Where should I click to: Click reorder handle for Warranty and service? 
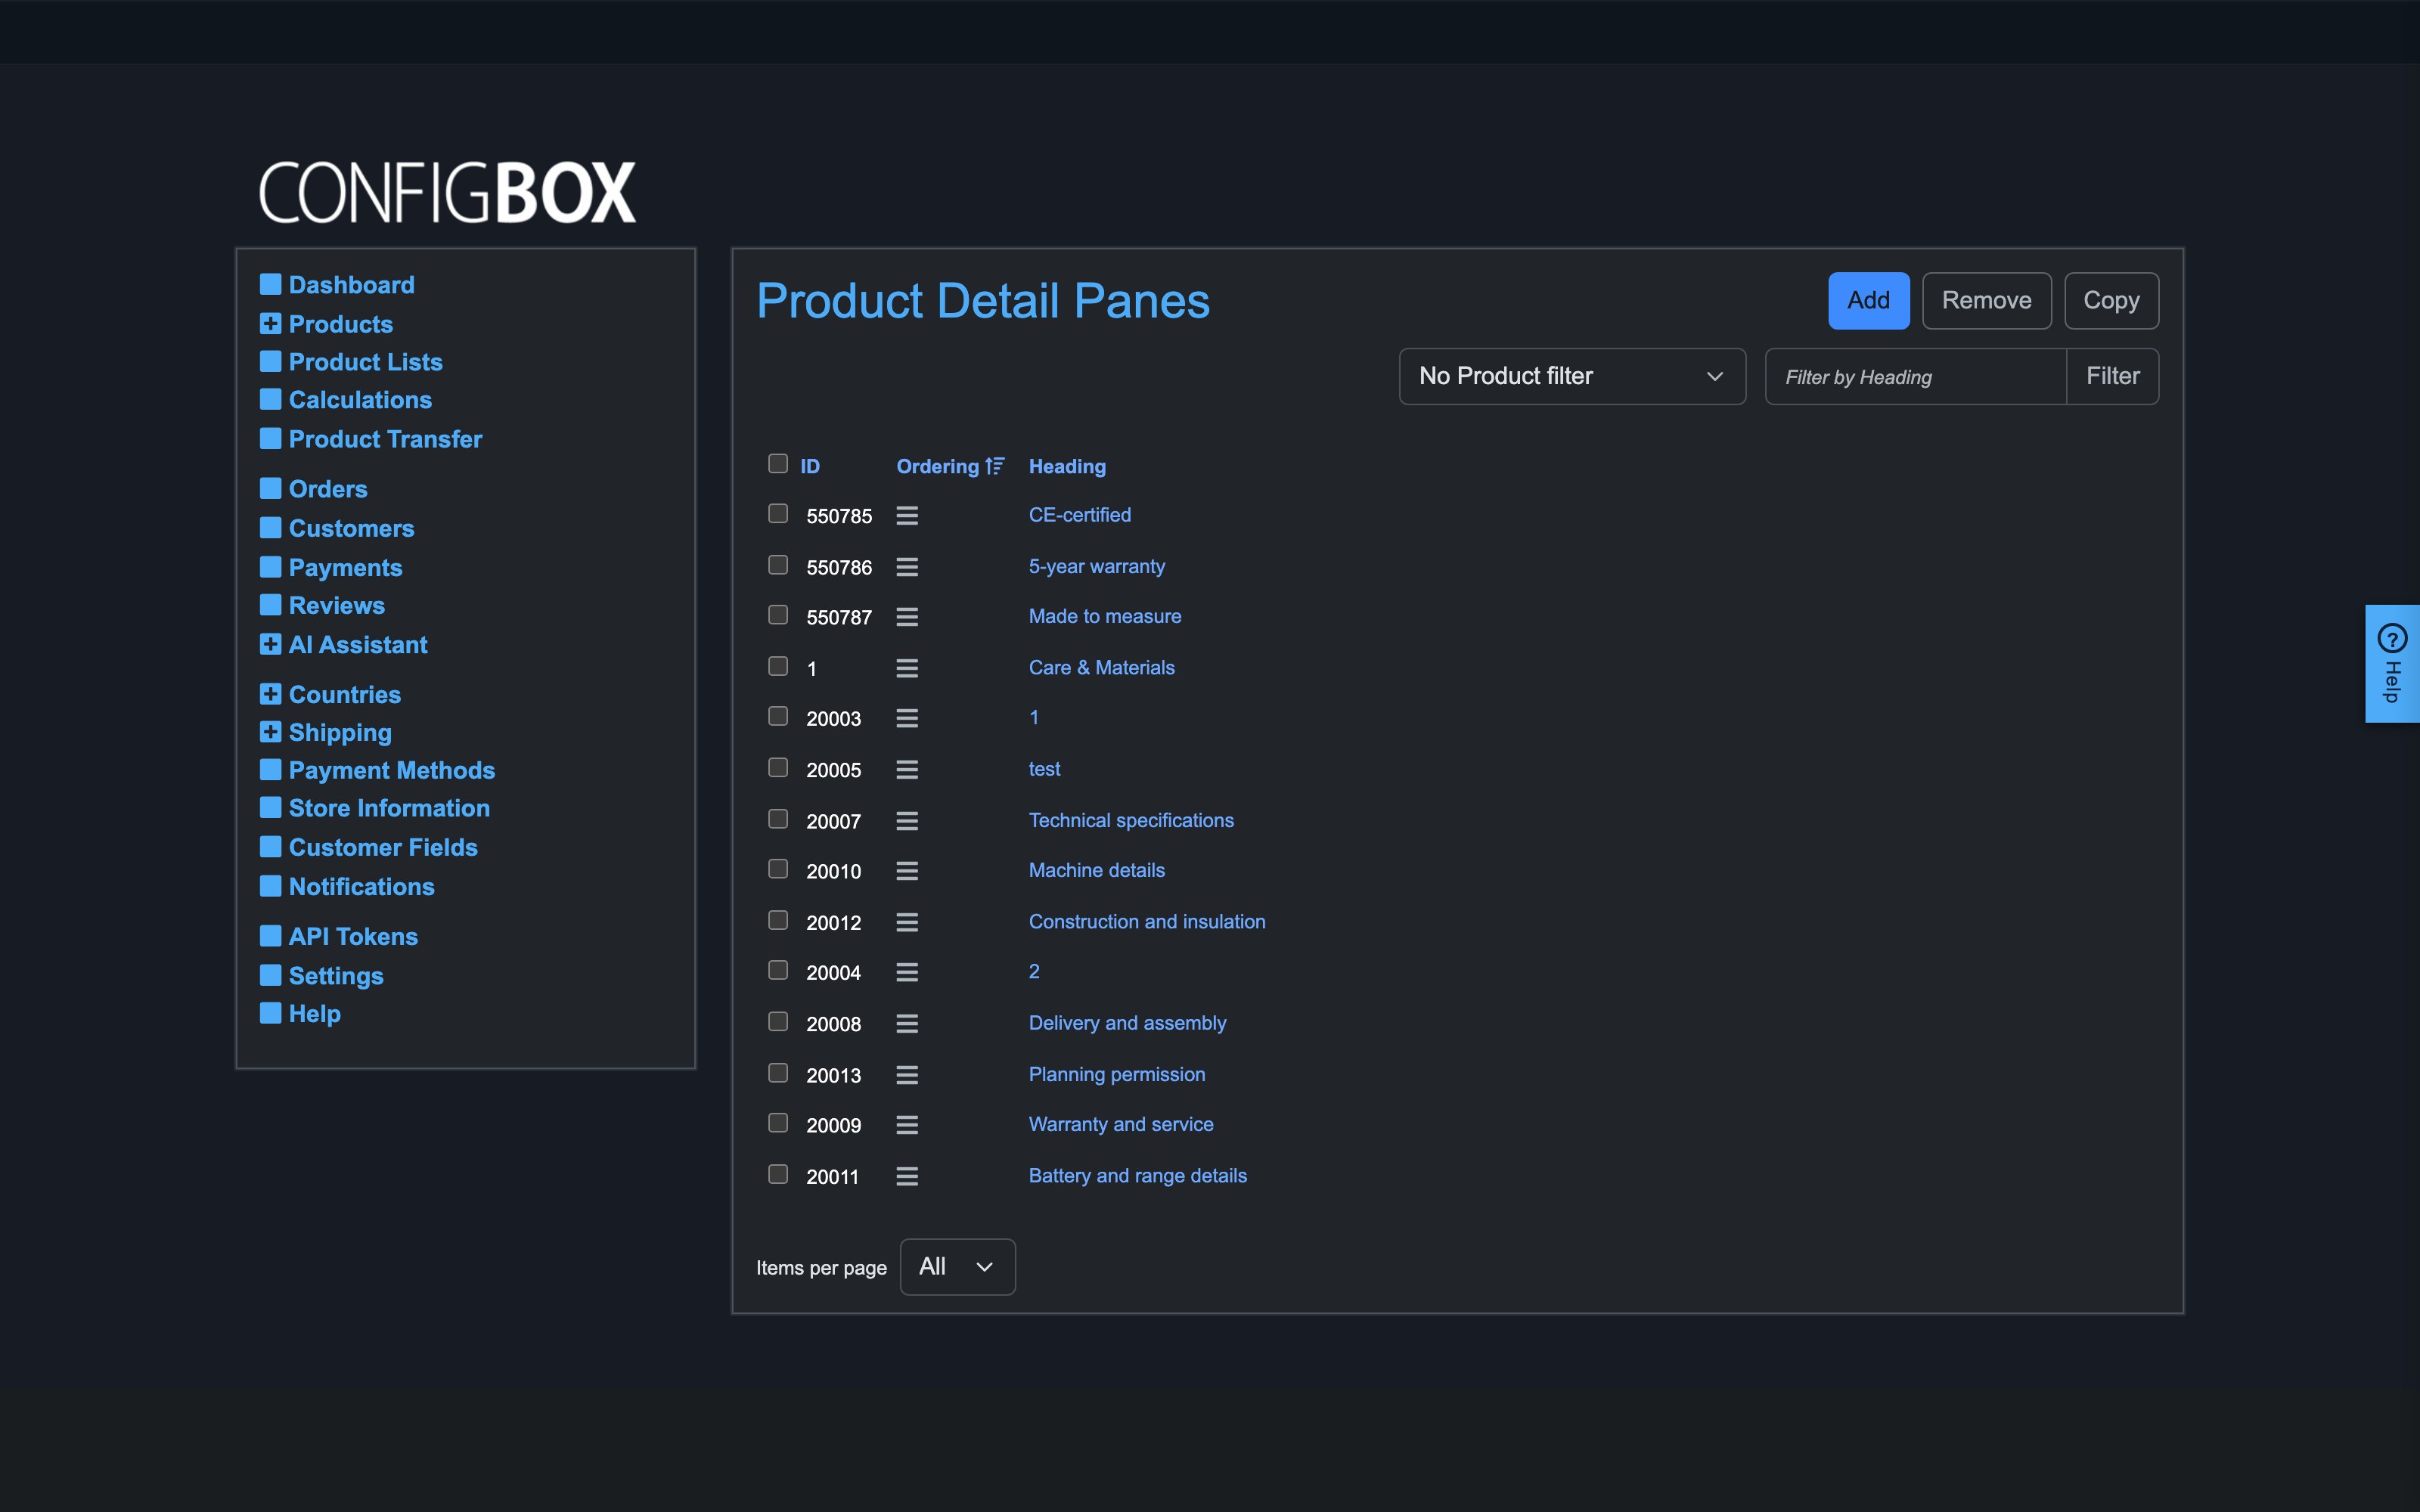point(907,1125)
